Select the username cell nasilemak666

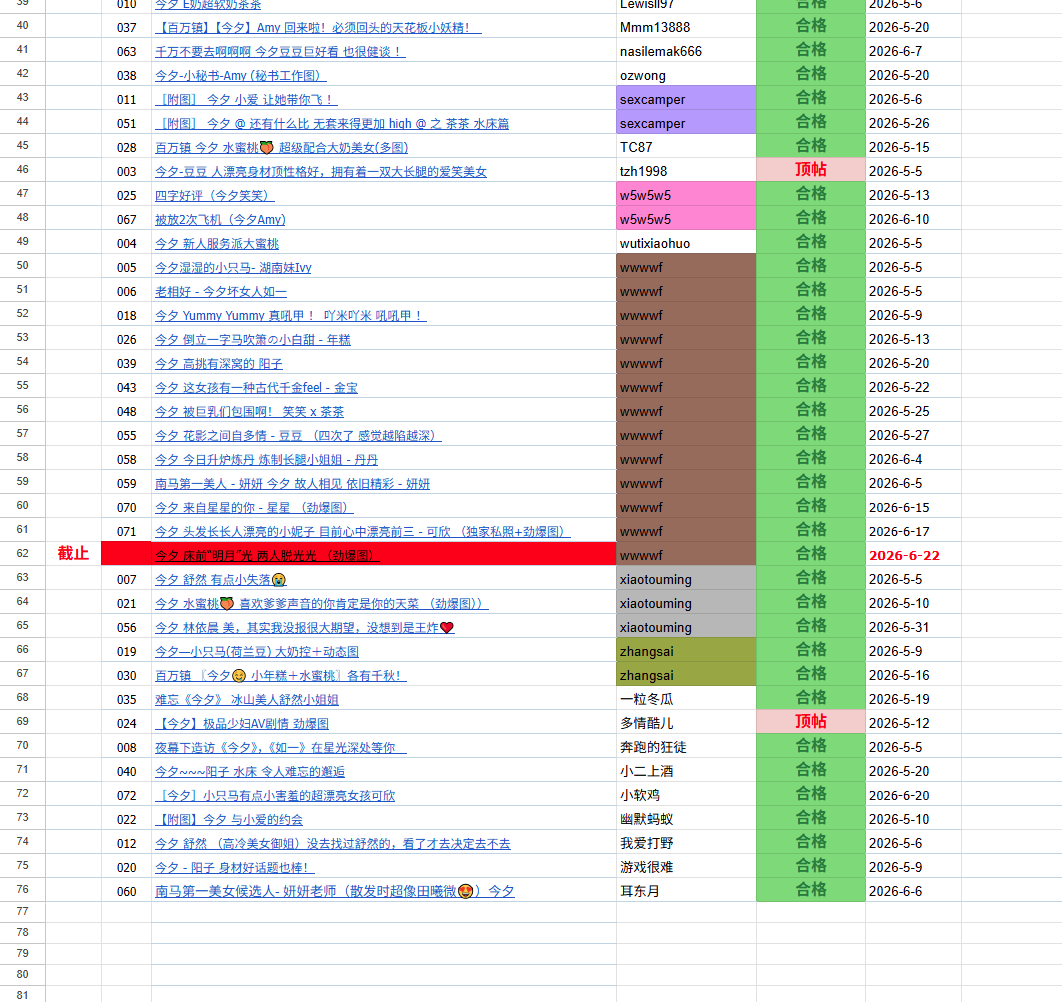[686, 51]
